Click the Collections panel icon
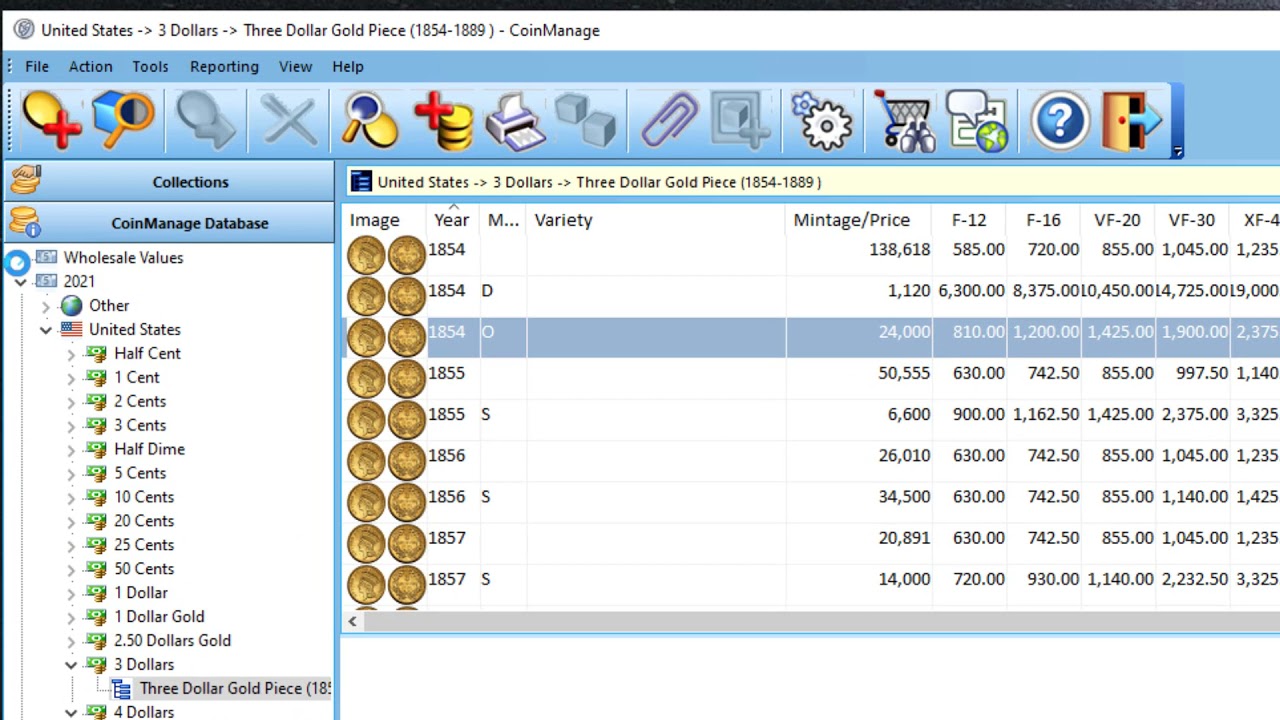The height and width of the screenshot is (720, 1280). coord(26,181)
